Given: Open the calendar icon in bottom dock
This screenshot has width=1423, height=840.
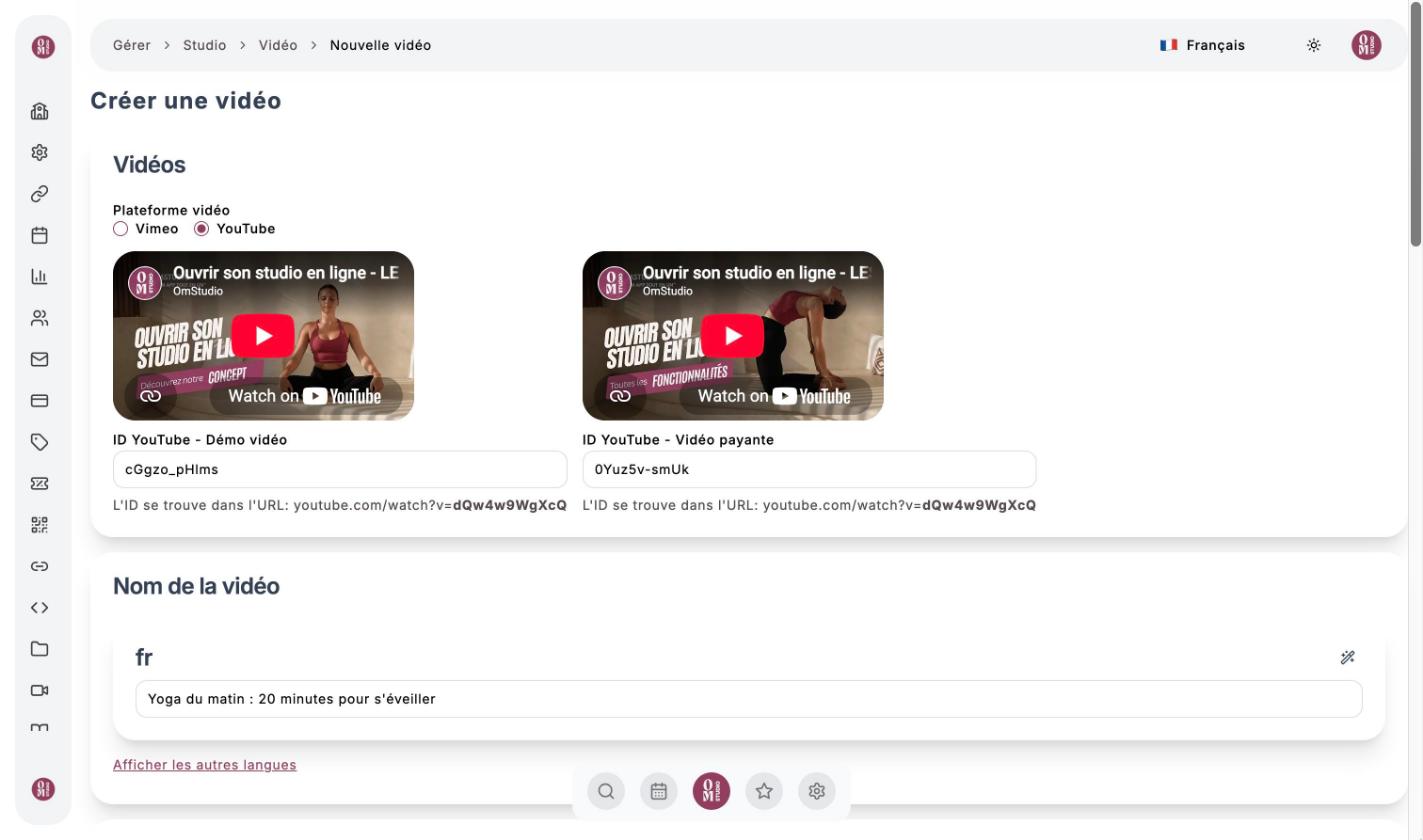Looking at the screenshot, I should click(659, 791).
